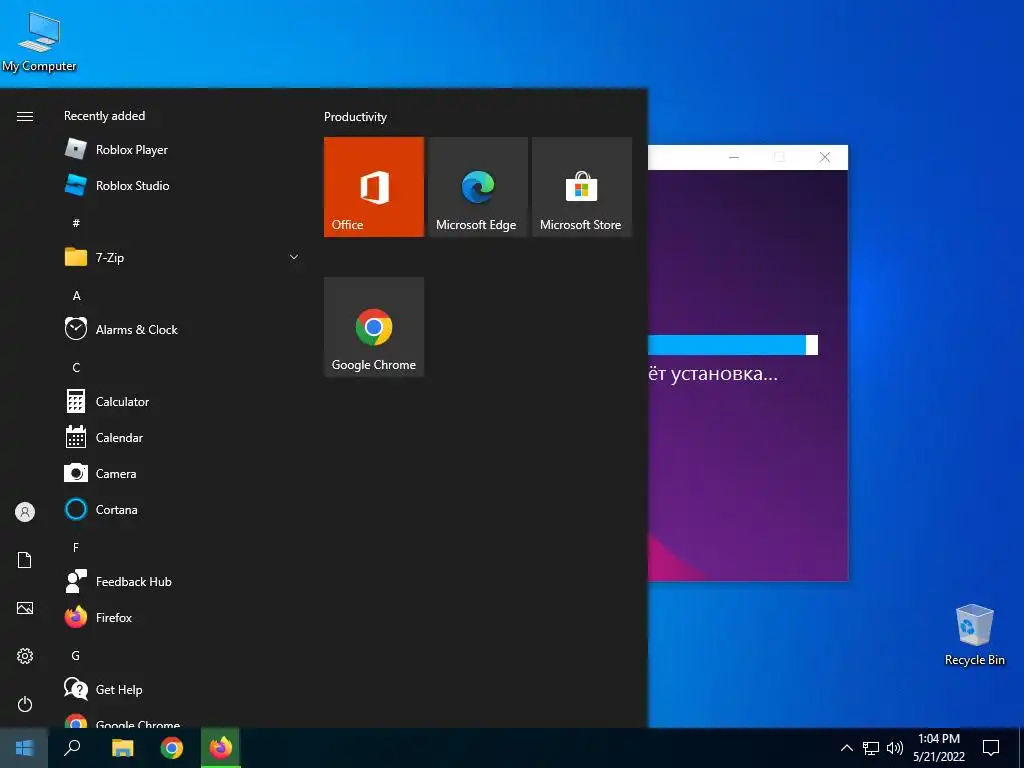
Task: Select the My Computer desktop icon
Action: [39, 41]
